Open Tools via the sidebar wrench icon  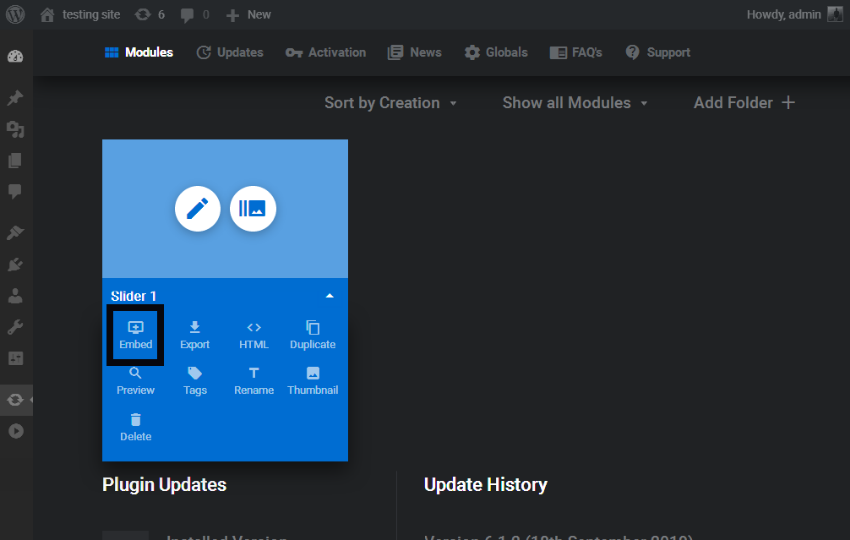[x=15, y=327]
